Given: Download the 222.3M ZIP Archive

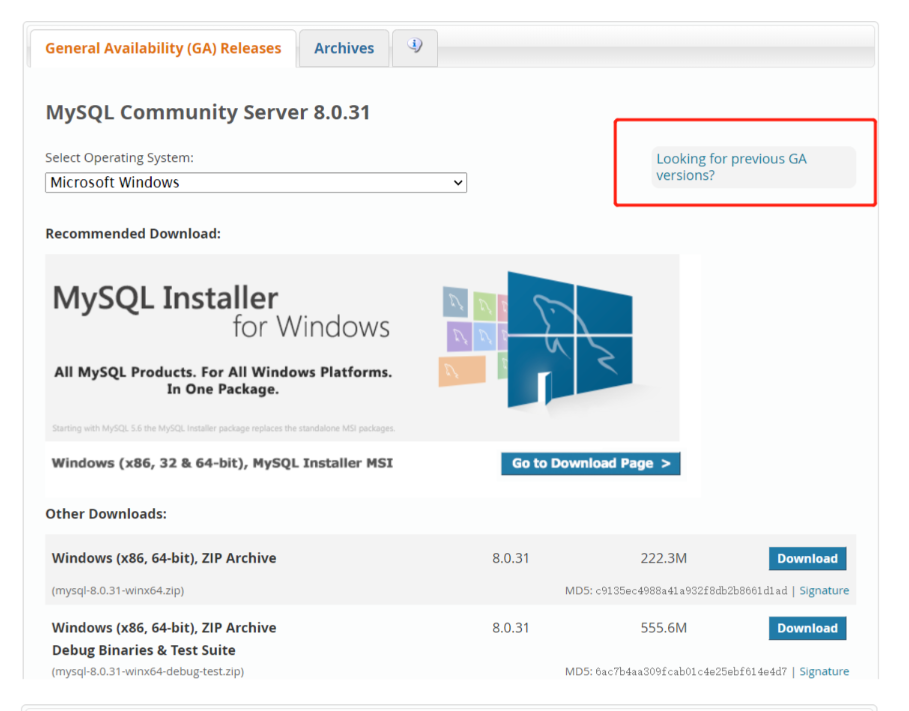Looking at the screenshot, I should click(x=807, y=558).
